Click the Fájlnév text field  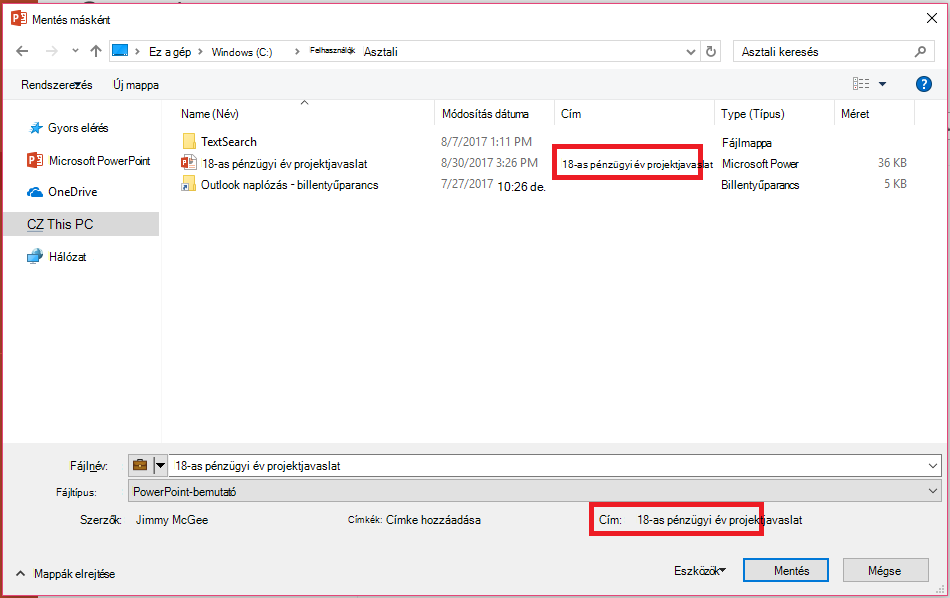(x=545, y=466)
